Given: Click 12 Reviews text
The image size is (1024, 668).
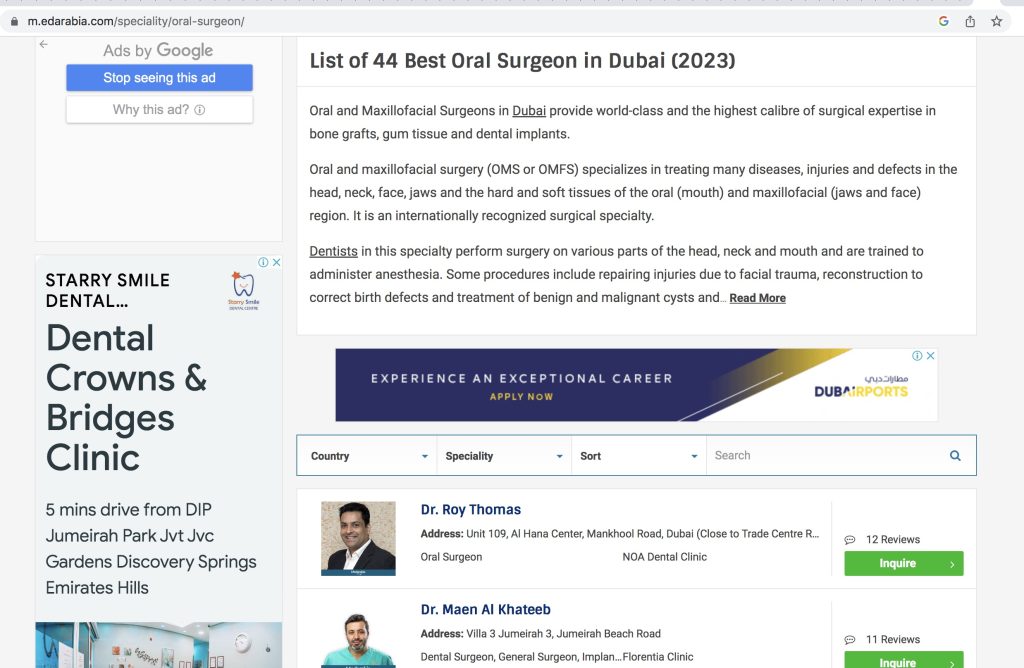Looking at the screenshot, I should (893, 540).
